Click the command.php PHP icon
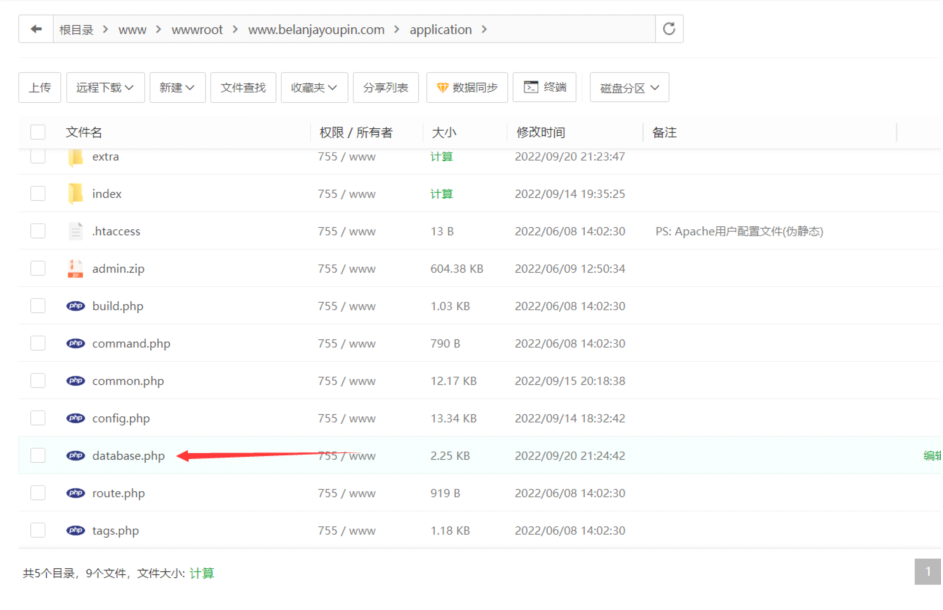Screen dimensions: 943x610 (x=75, y=344)
